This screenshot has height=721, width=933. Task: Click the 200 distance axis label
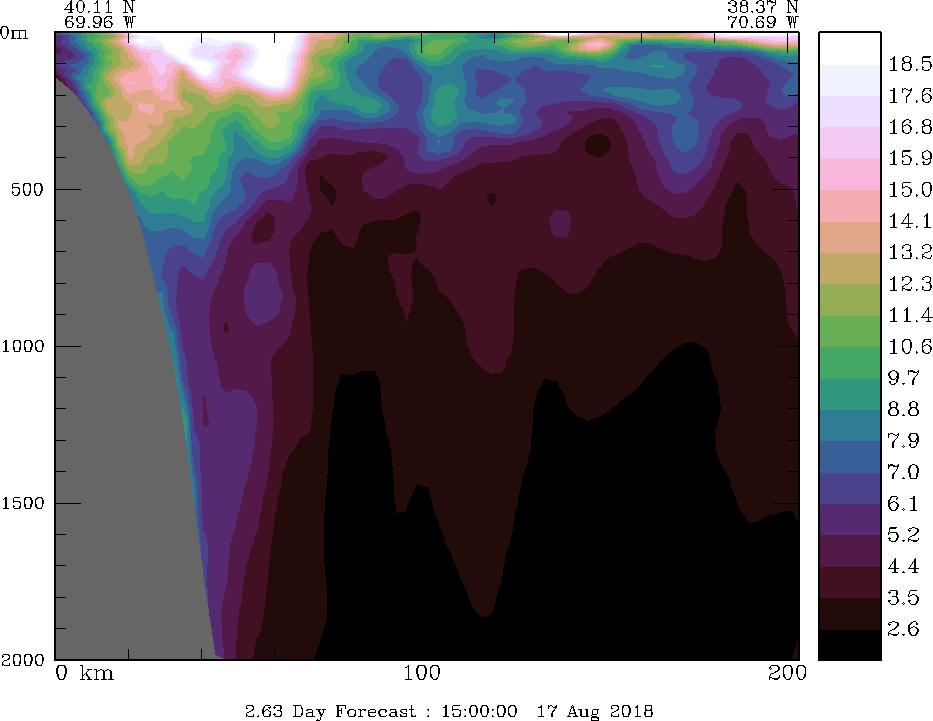[x=787, y=673]
